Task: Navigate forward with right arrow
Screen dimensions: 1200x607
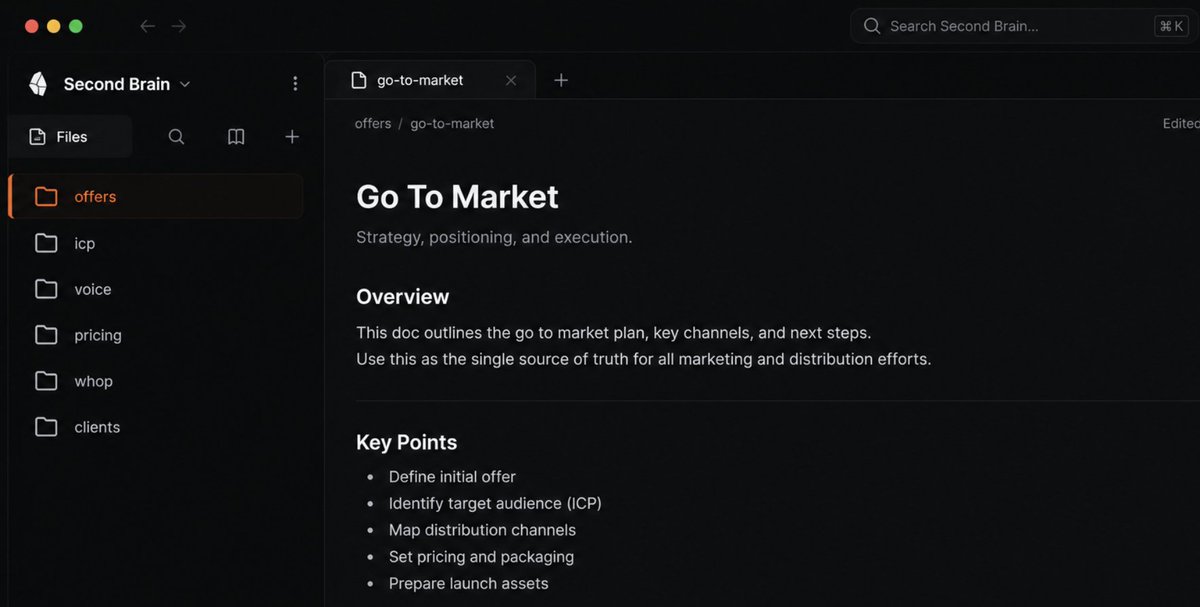Action: point(179,26)
